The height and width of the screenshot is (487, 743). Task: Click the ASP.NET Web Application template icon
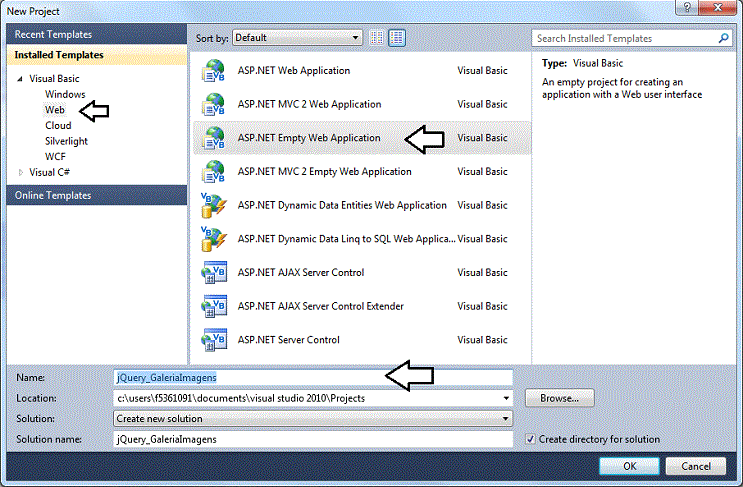[214, 71]
